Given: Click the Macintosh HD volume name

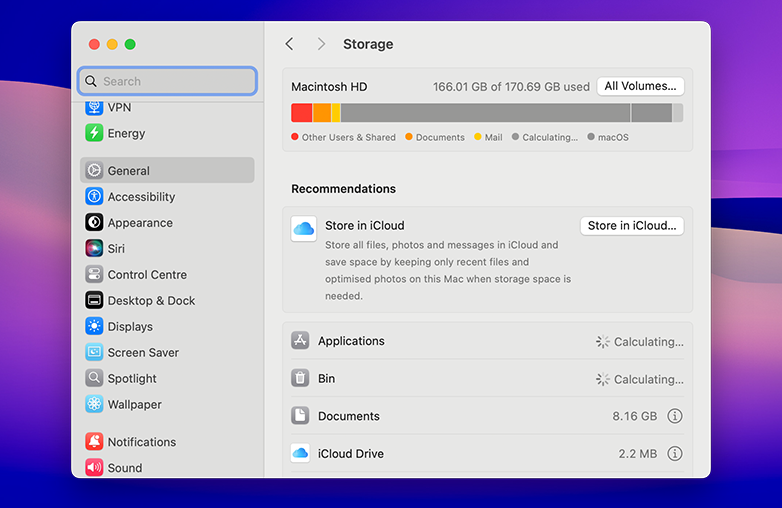Looking at the screenshot, I should click(329, 87).
